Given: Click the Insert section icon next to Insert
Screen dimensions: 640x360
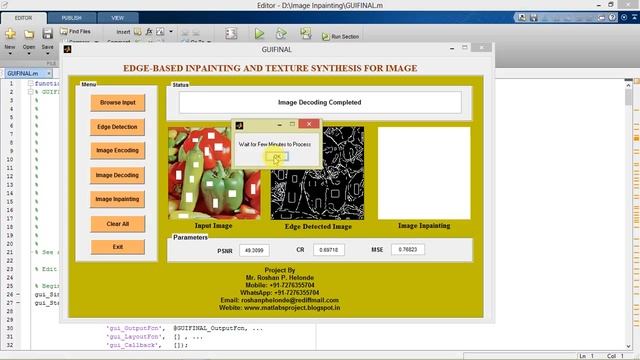Looking at the screenshot, I should [138, 31].
